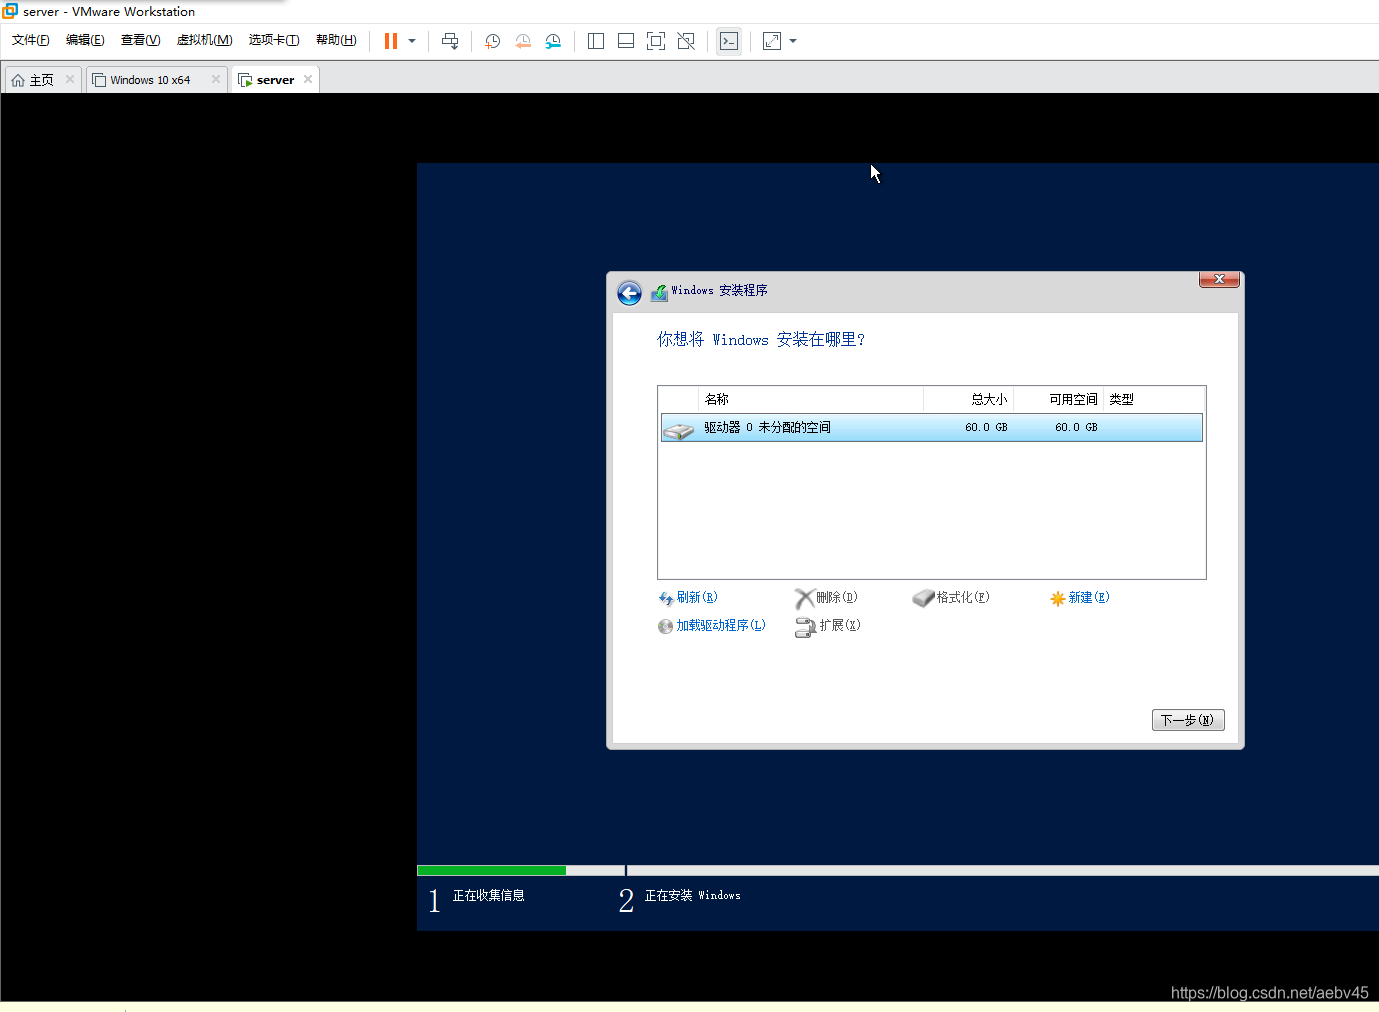Viewport: 1379px width, 1012px height.
Task: Click the 可用空间 column header
Action: (1058, 399)
